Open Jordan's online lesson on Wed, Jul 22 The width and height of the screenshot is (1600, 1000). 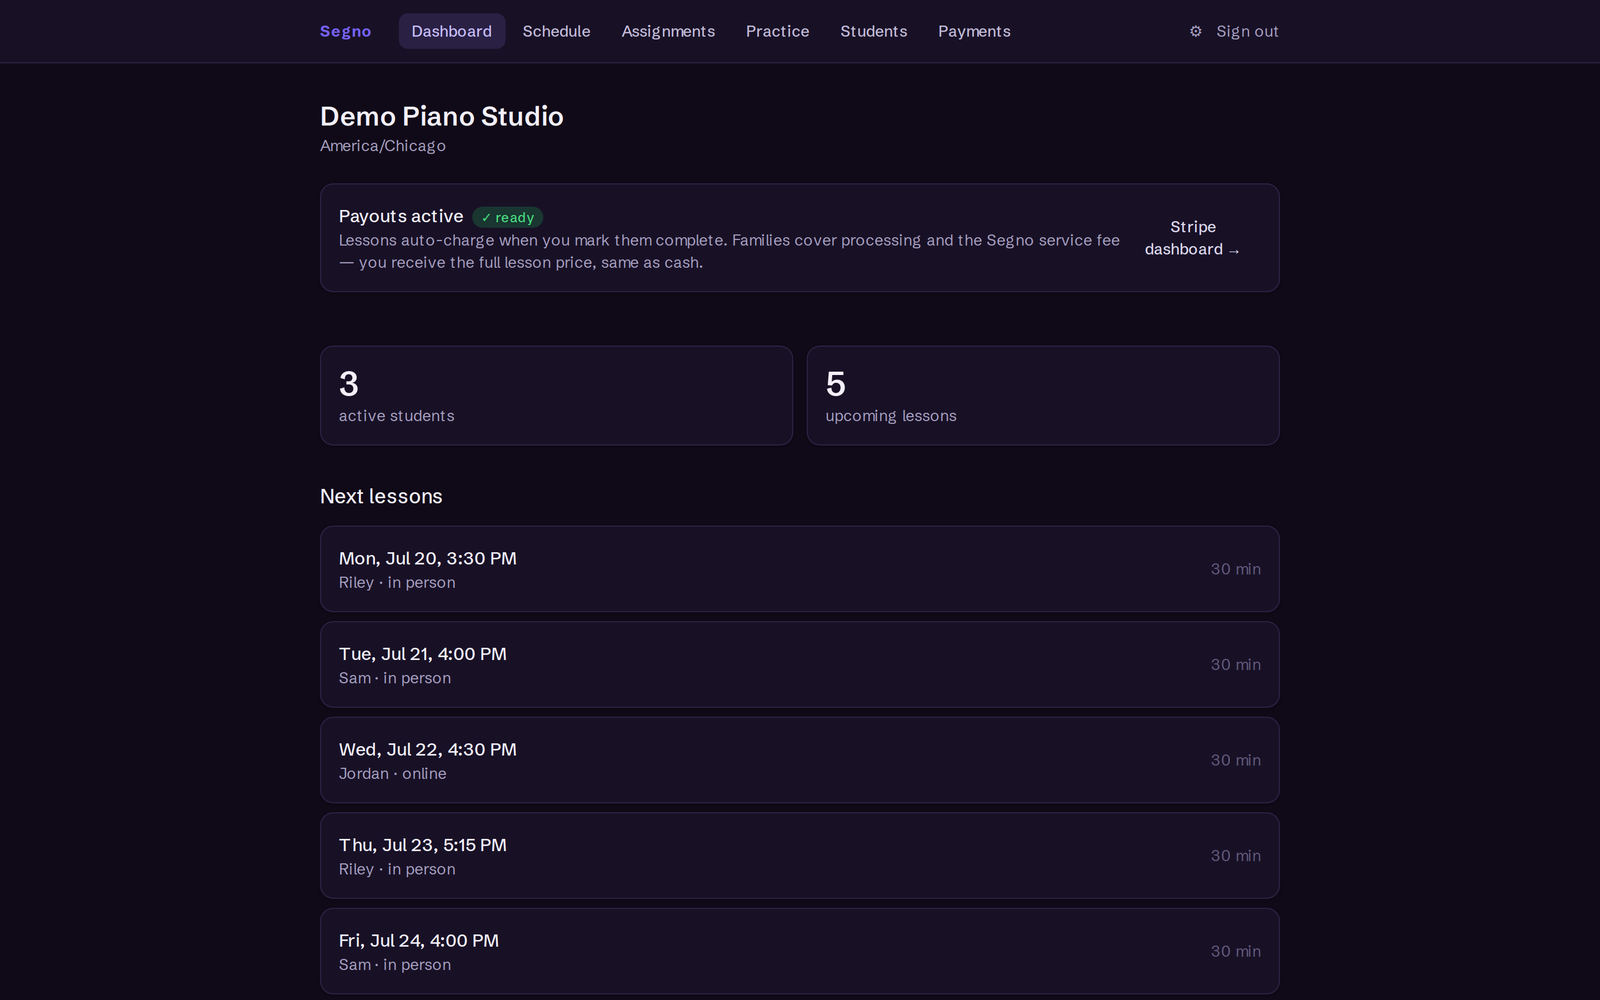[800, 760]
